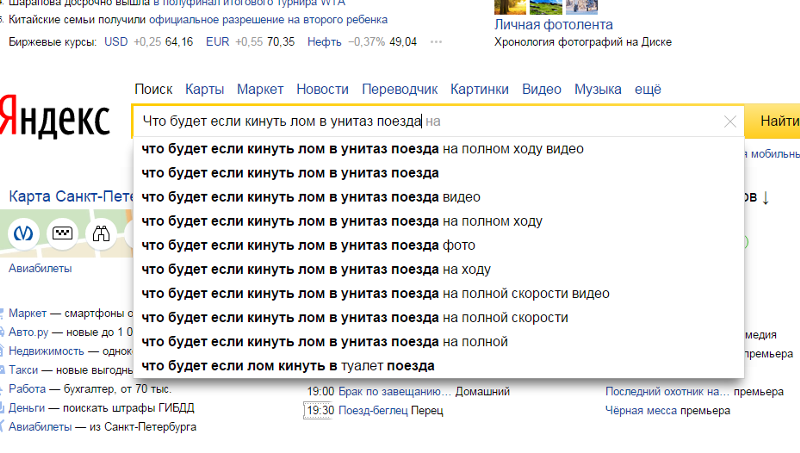Select suggestion ending 'фото'
The image size is (800, 453).
(x=439, y=245)
